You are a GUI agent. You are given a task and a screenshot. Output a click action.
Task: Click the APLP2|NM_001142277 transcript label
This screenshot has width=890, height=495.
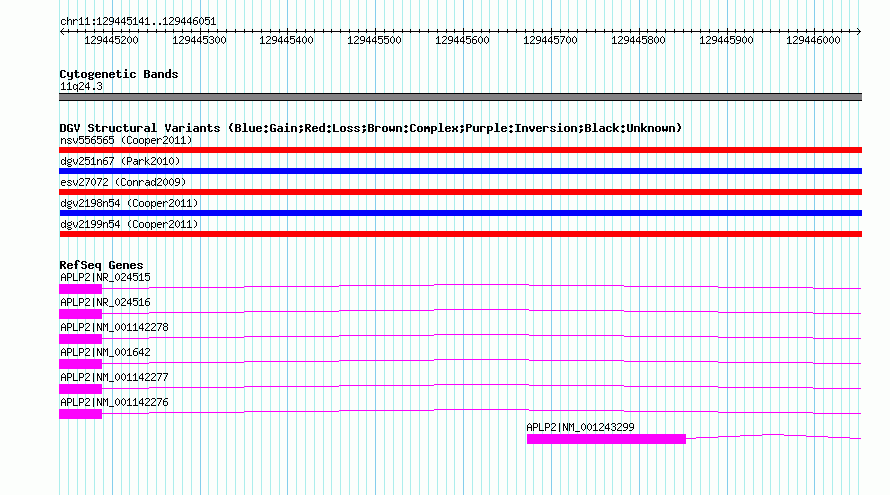(114, 377)
